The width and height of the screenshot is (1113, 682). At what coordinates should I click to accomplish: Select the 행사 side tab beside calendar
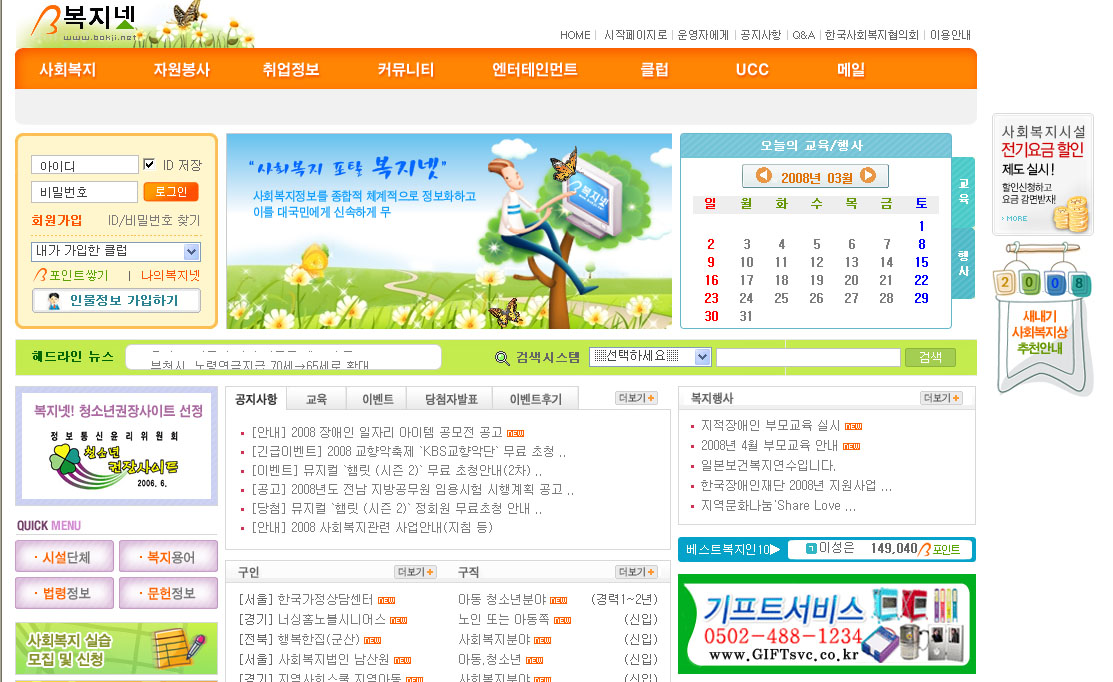963,264
